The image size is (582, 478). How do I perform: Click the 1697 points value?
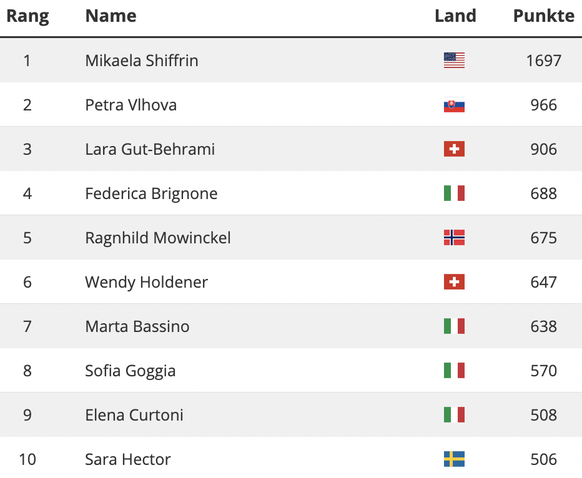(543, 60)
